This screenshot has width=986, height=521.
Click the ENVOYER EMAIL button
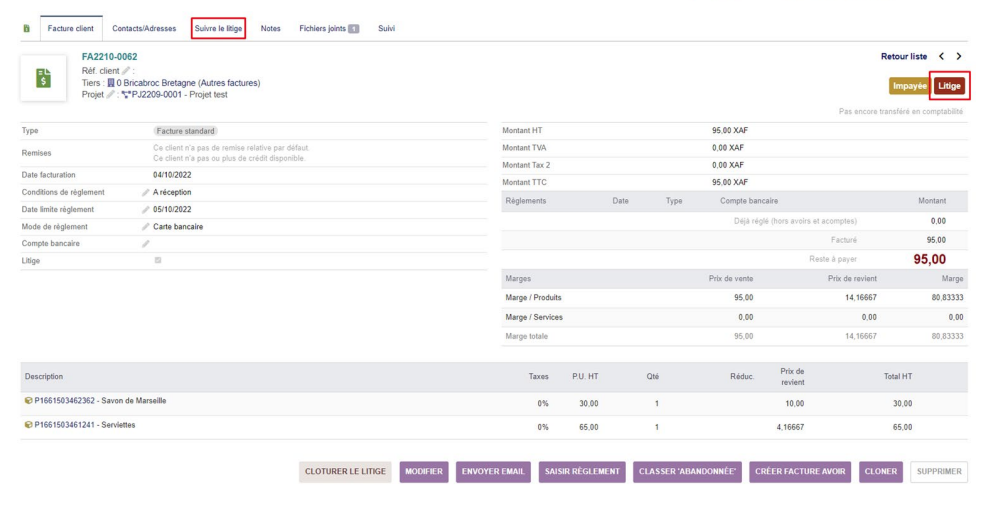493,472
